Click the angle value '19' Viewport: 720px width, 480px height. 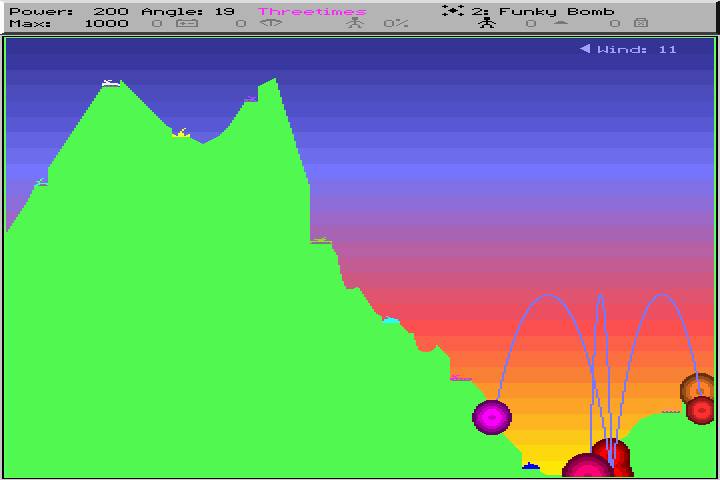tap(225, 11)
